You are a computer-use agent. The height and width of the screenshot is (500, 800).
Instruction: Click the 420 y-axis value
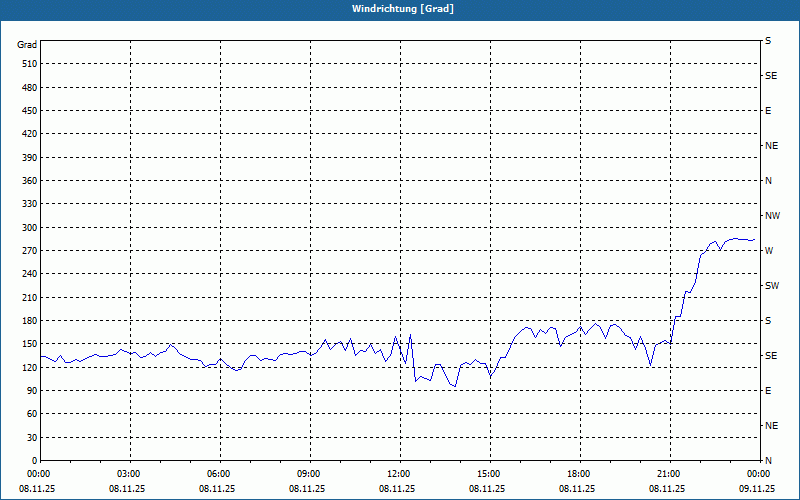pos(30,134)
